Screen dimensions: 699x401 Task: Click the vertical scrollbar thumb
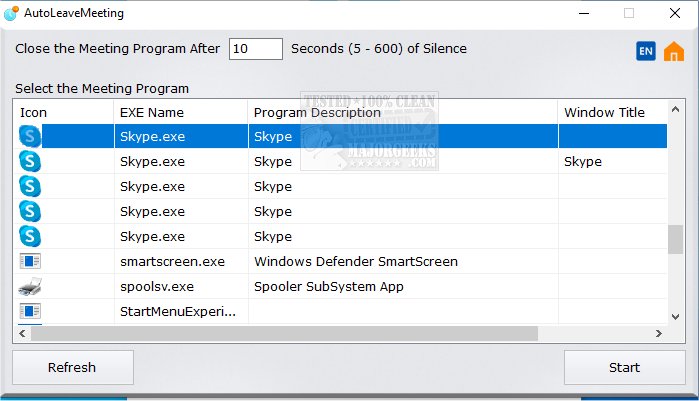click(676, 239)
